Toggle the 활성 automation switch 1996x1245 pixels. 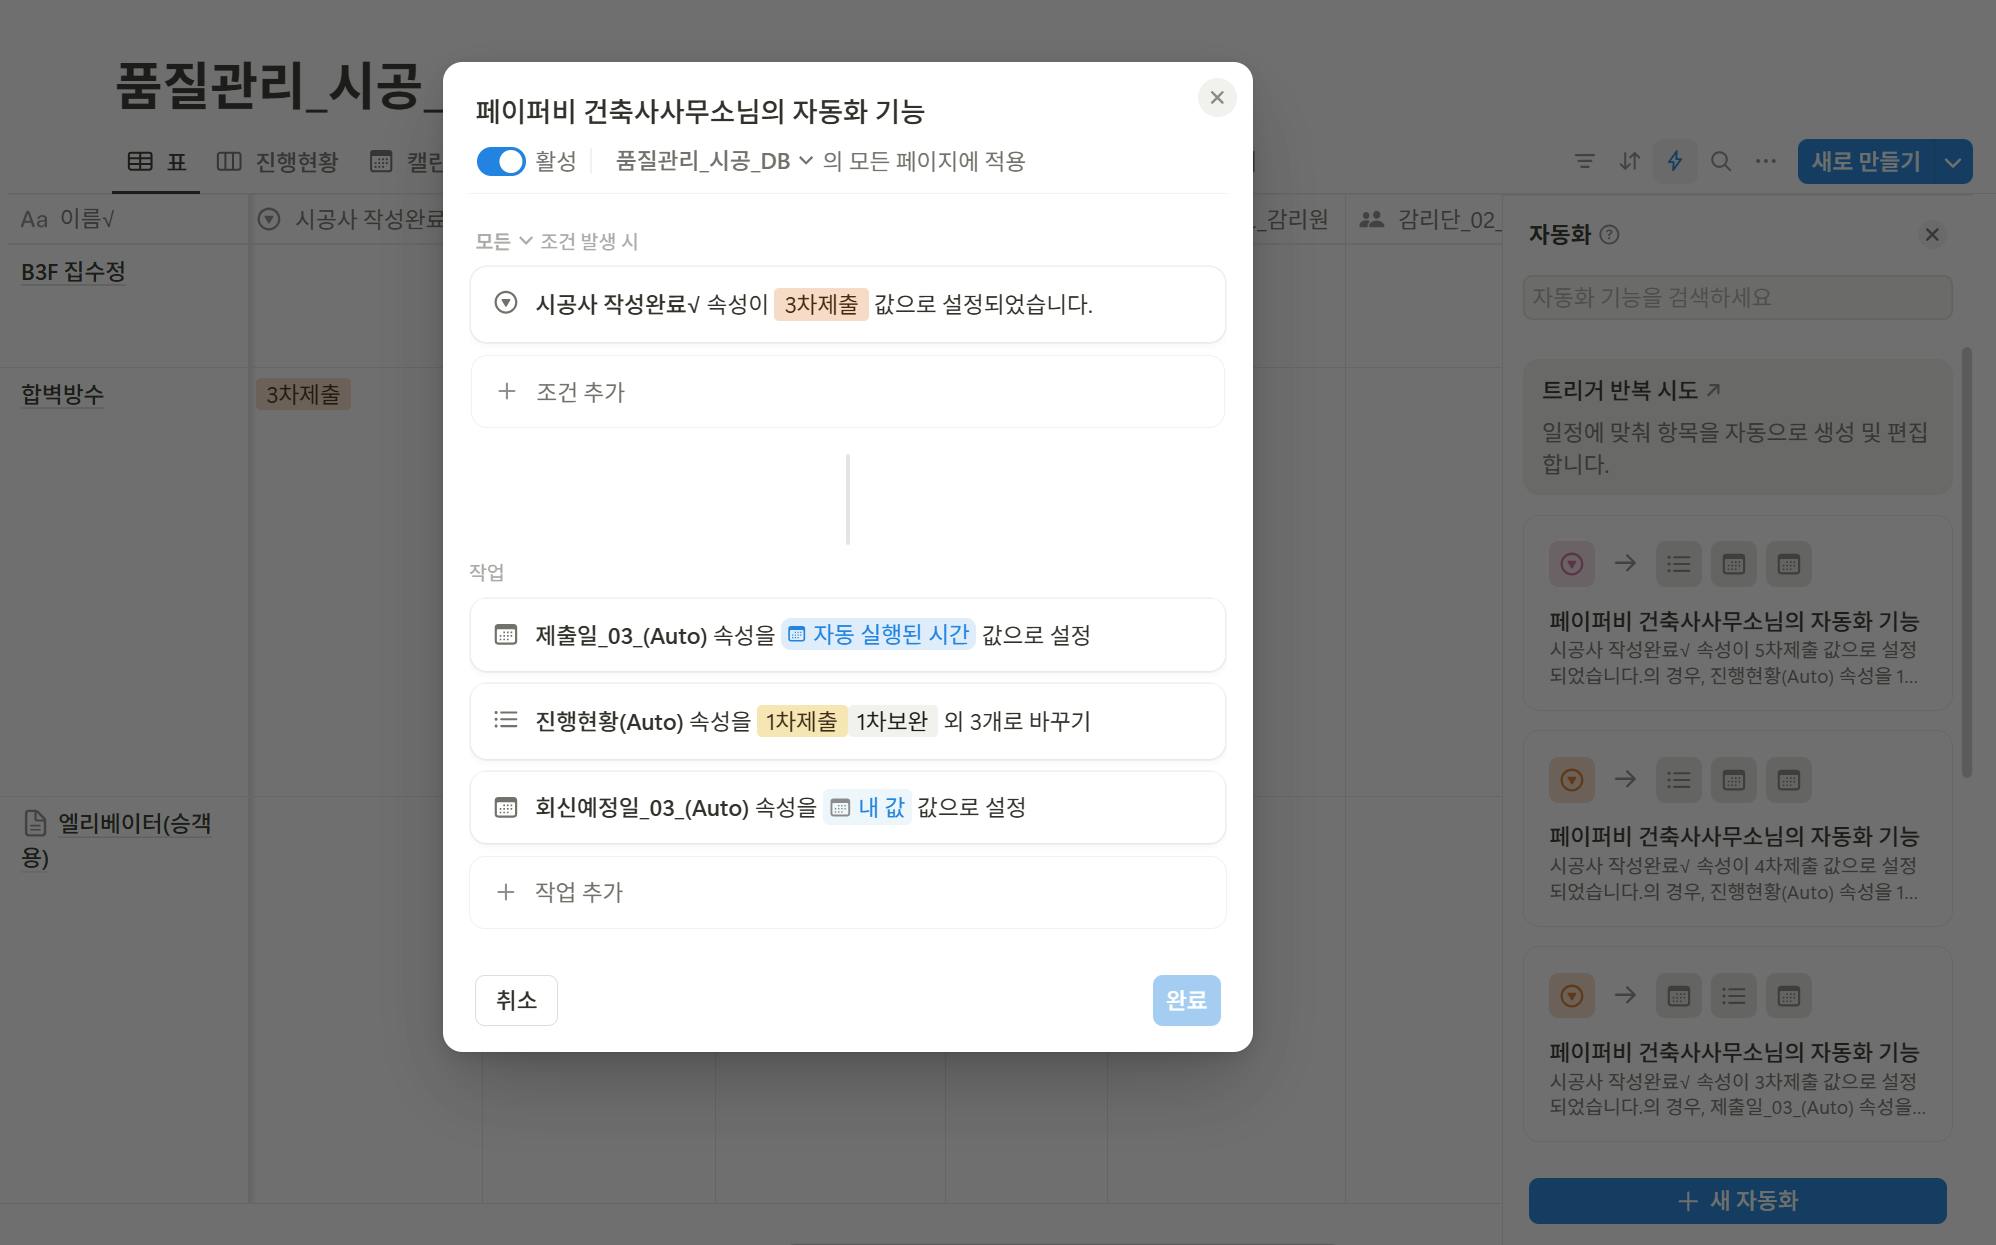click(501, 161)
